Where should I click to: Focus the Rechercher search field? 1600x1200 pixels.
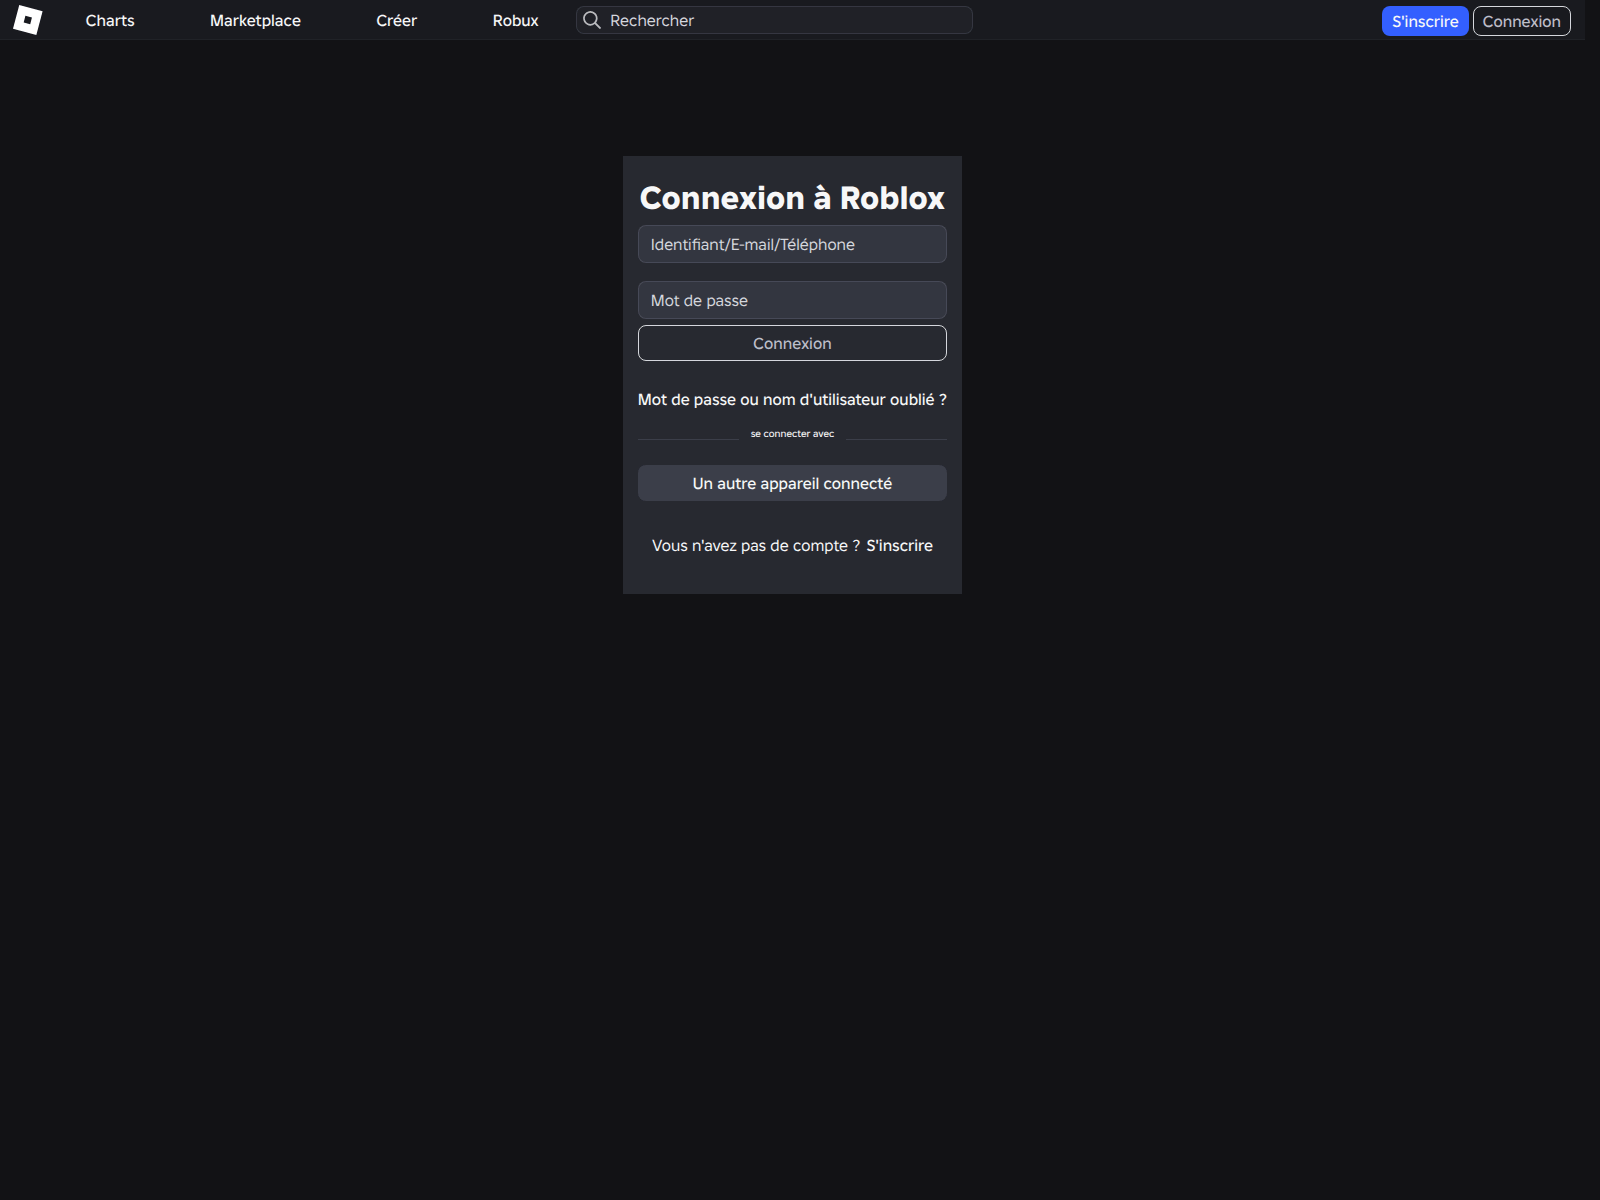[x=774, y=20]
